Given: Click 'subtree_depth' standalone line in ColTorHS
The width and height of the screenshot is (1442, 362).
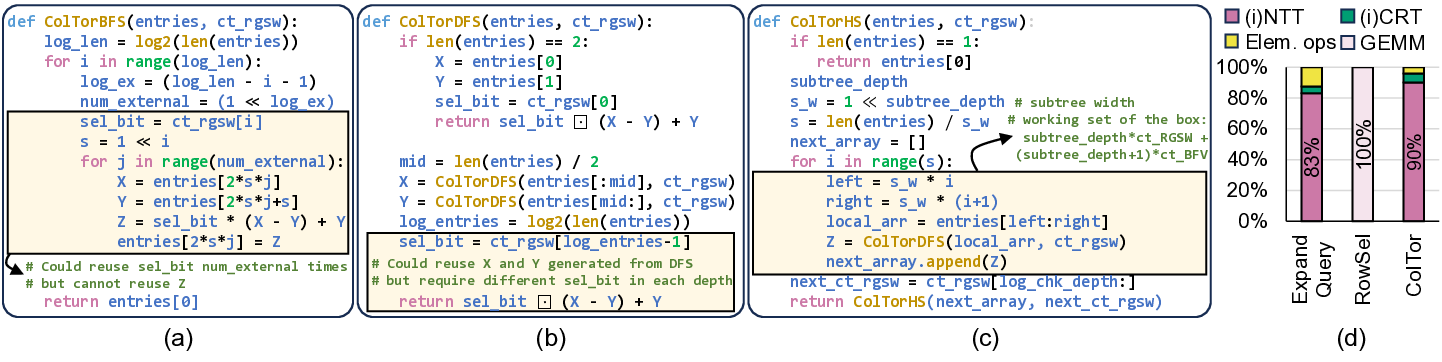Looking at the screenshot, I should (849, 81).
